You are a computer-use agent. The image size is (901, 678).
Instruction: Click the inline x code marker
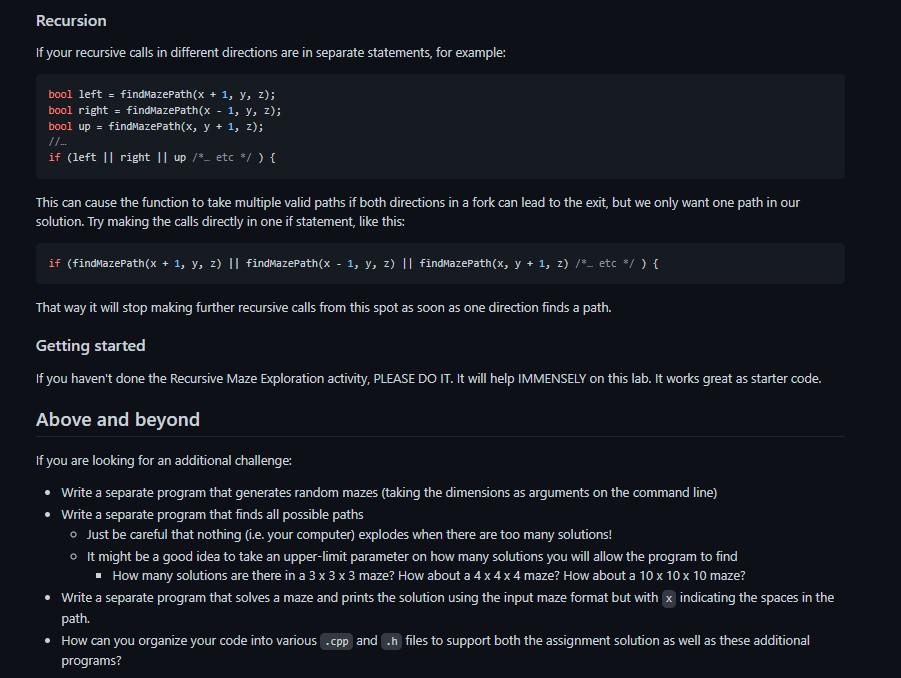click(x=668, y=599)
